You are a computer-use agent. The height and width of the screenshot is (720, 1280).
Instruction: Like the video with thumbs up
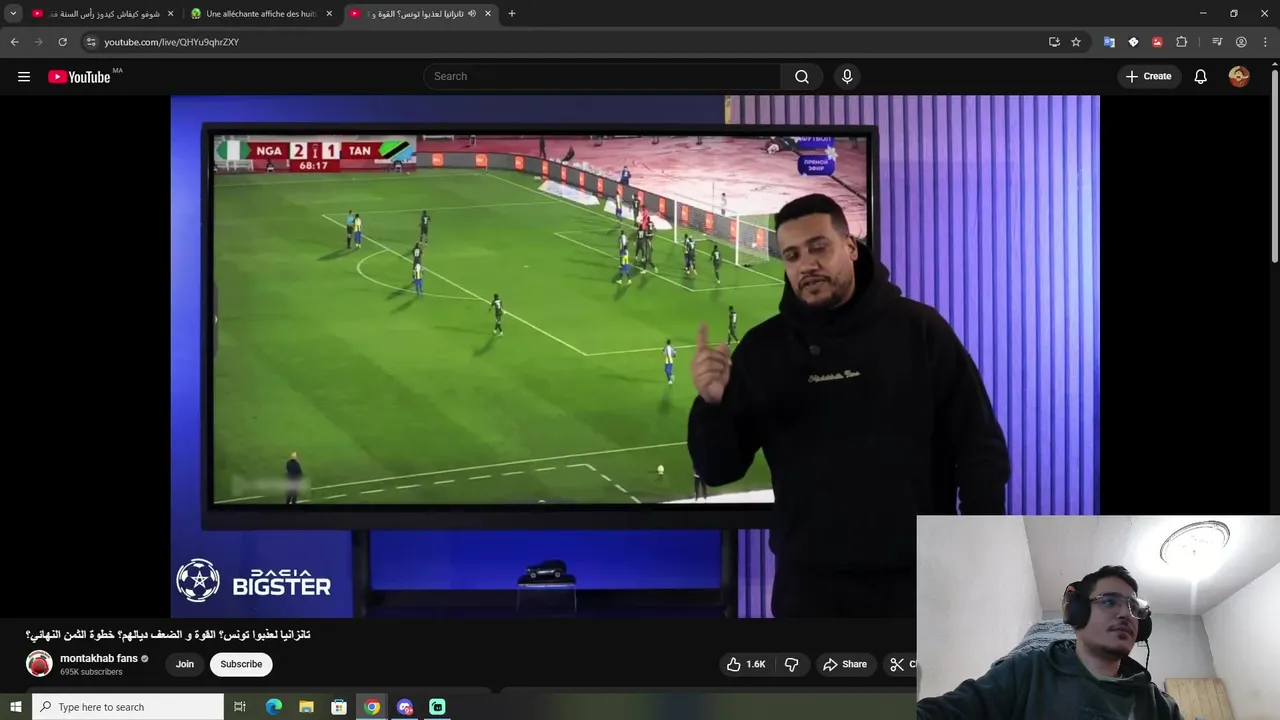746,664
